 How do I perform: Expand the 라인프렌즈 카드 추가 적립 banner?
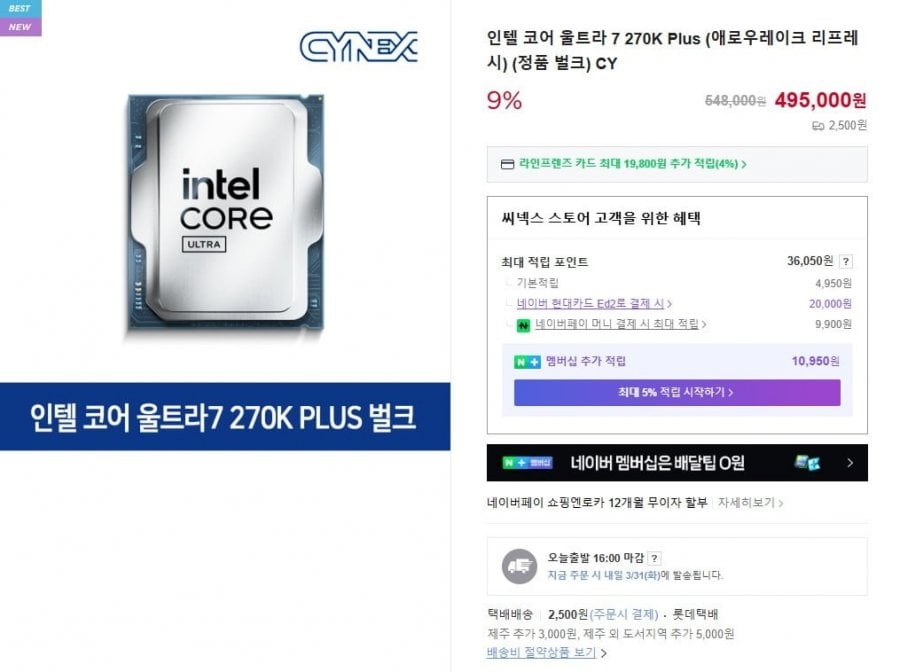pyautogui.click(x=677, y=164)
